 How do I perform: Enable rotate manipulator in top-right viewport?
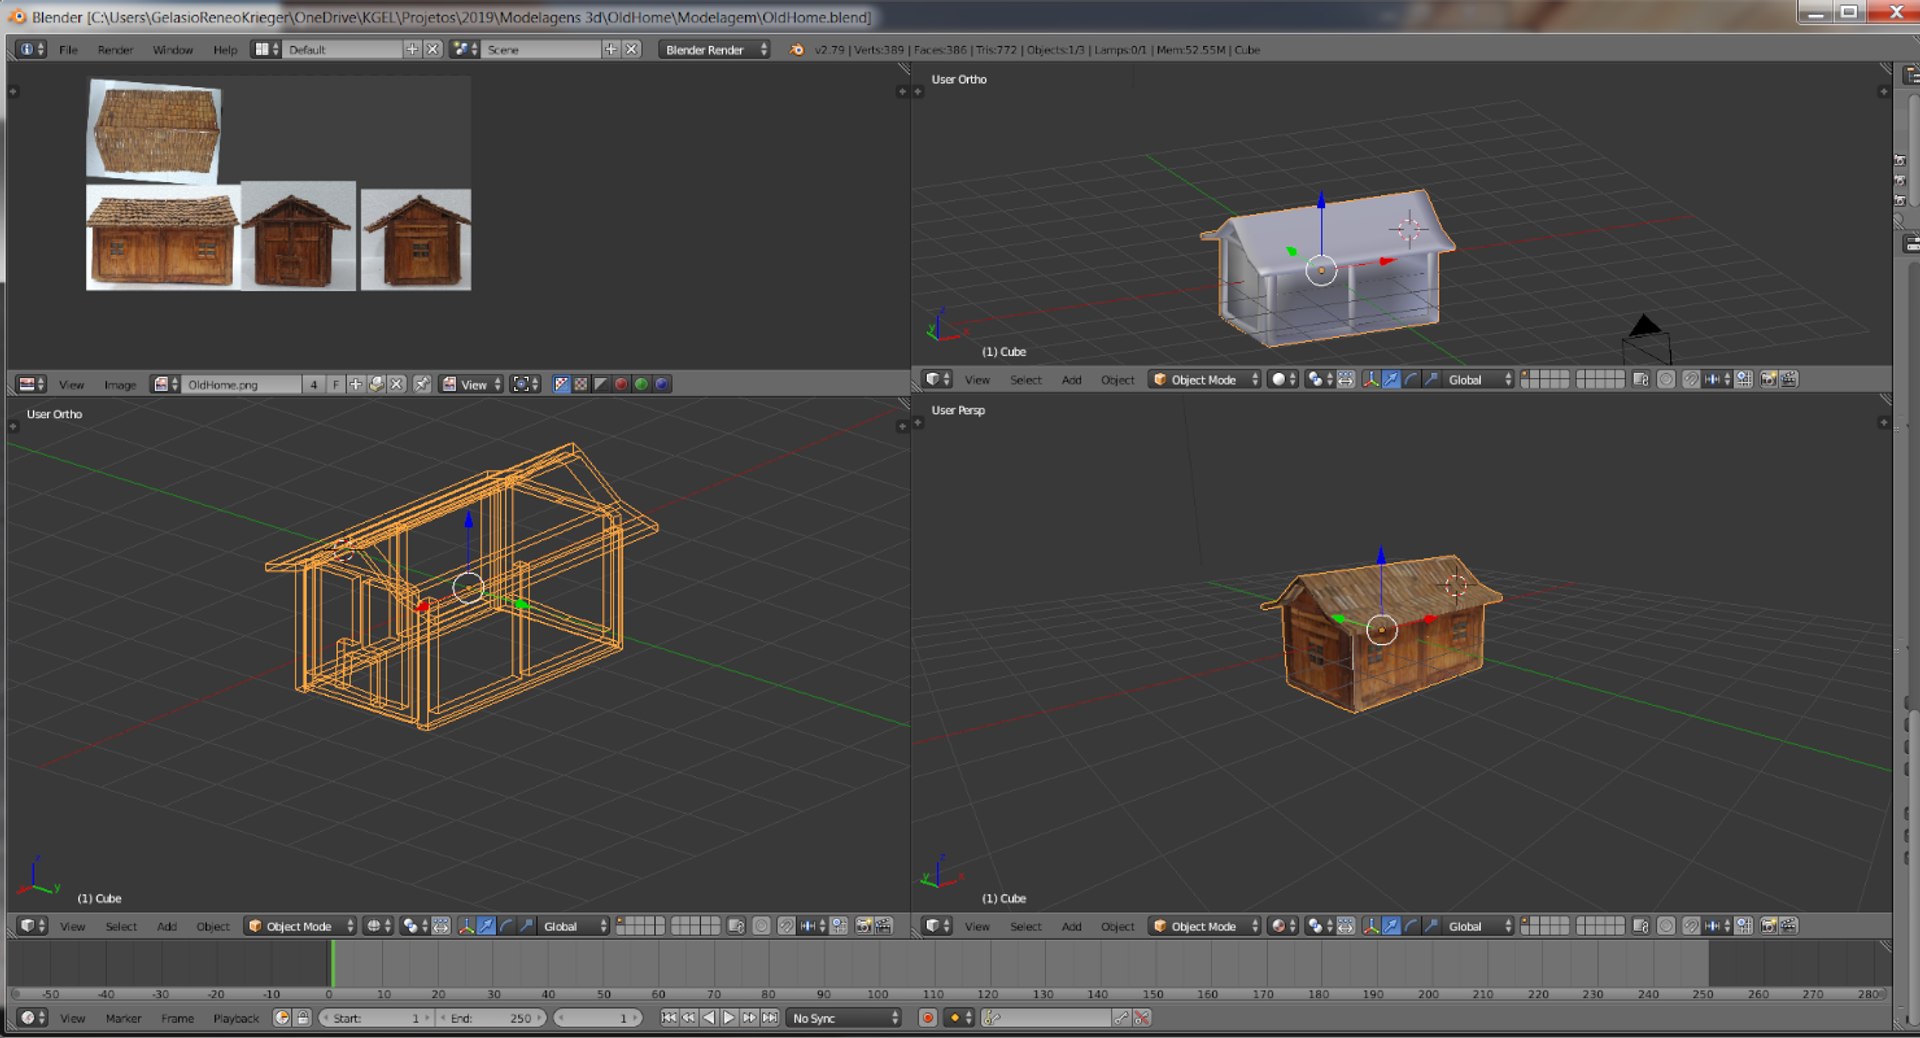tap(1411, 380)
